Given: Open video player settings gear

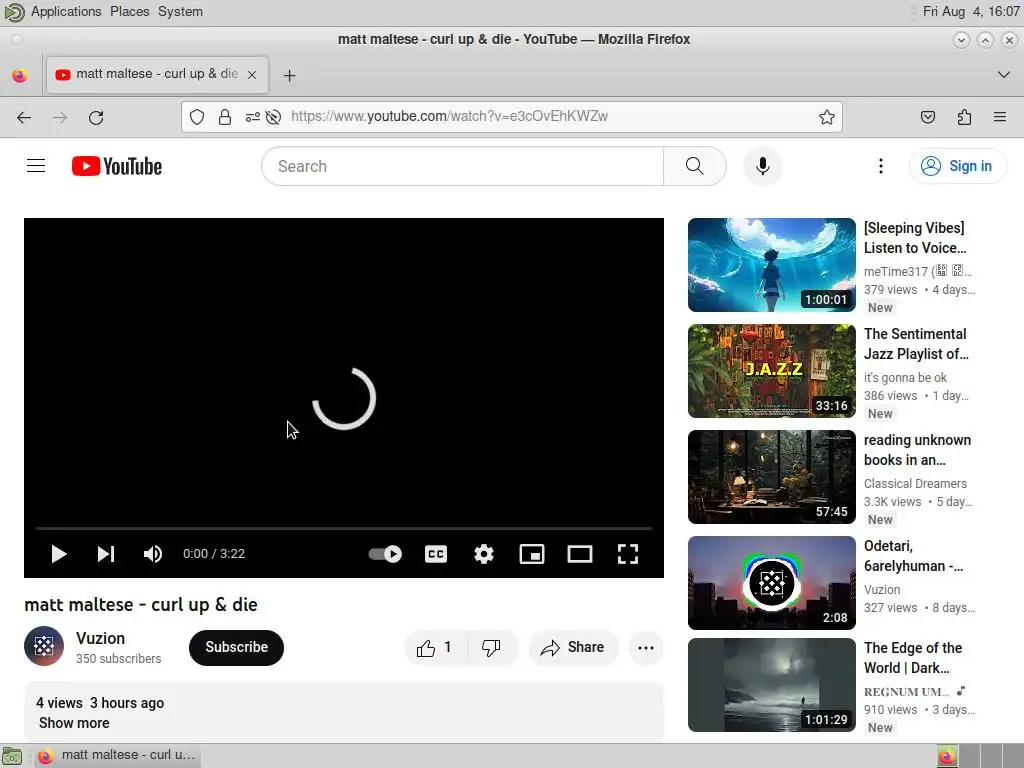Looking at the screenshot, I should pos(484,554).
